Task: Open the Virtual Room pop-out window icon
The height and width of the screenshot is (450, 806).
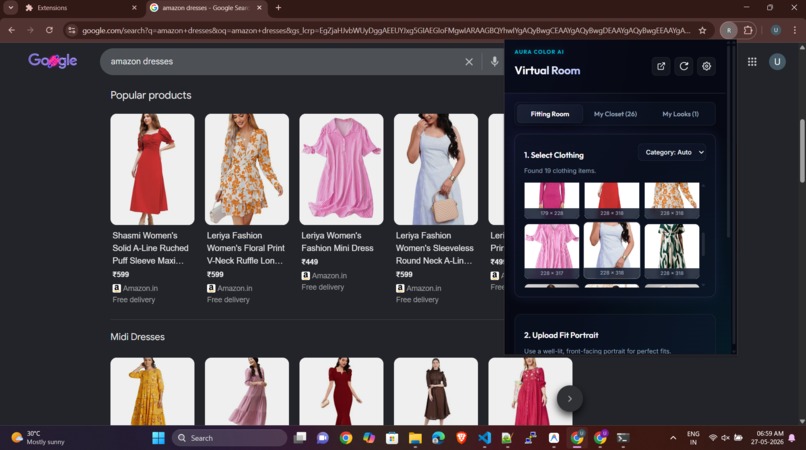Action: [661, 66]
